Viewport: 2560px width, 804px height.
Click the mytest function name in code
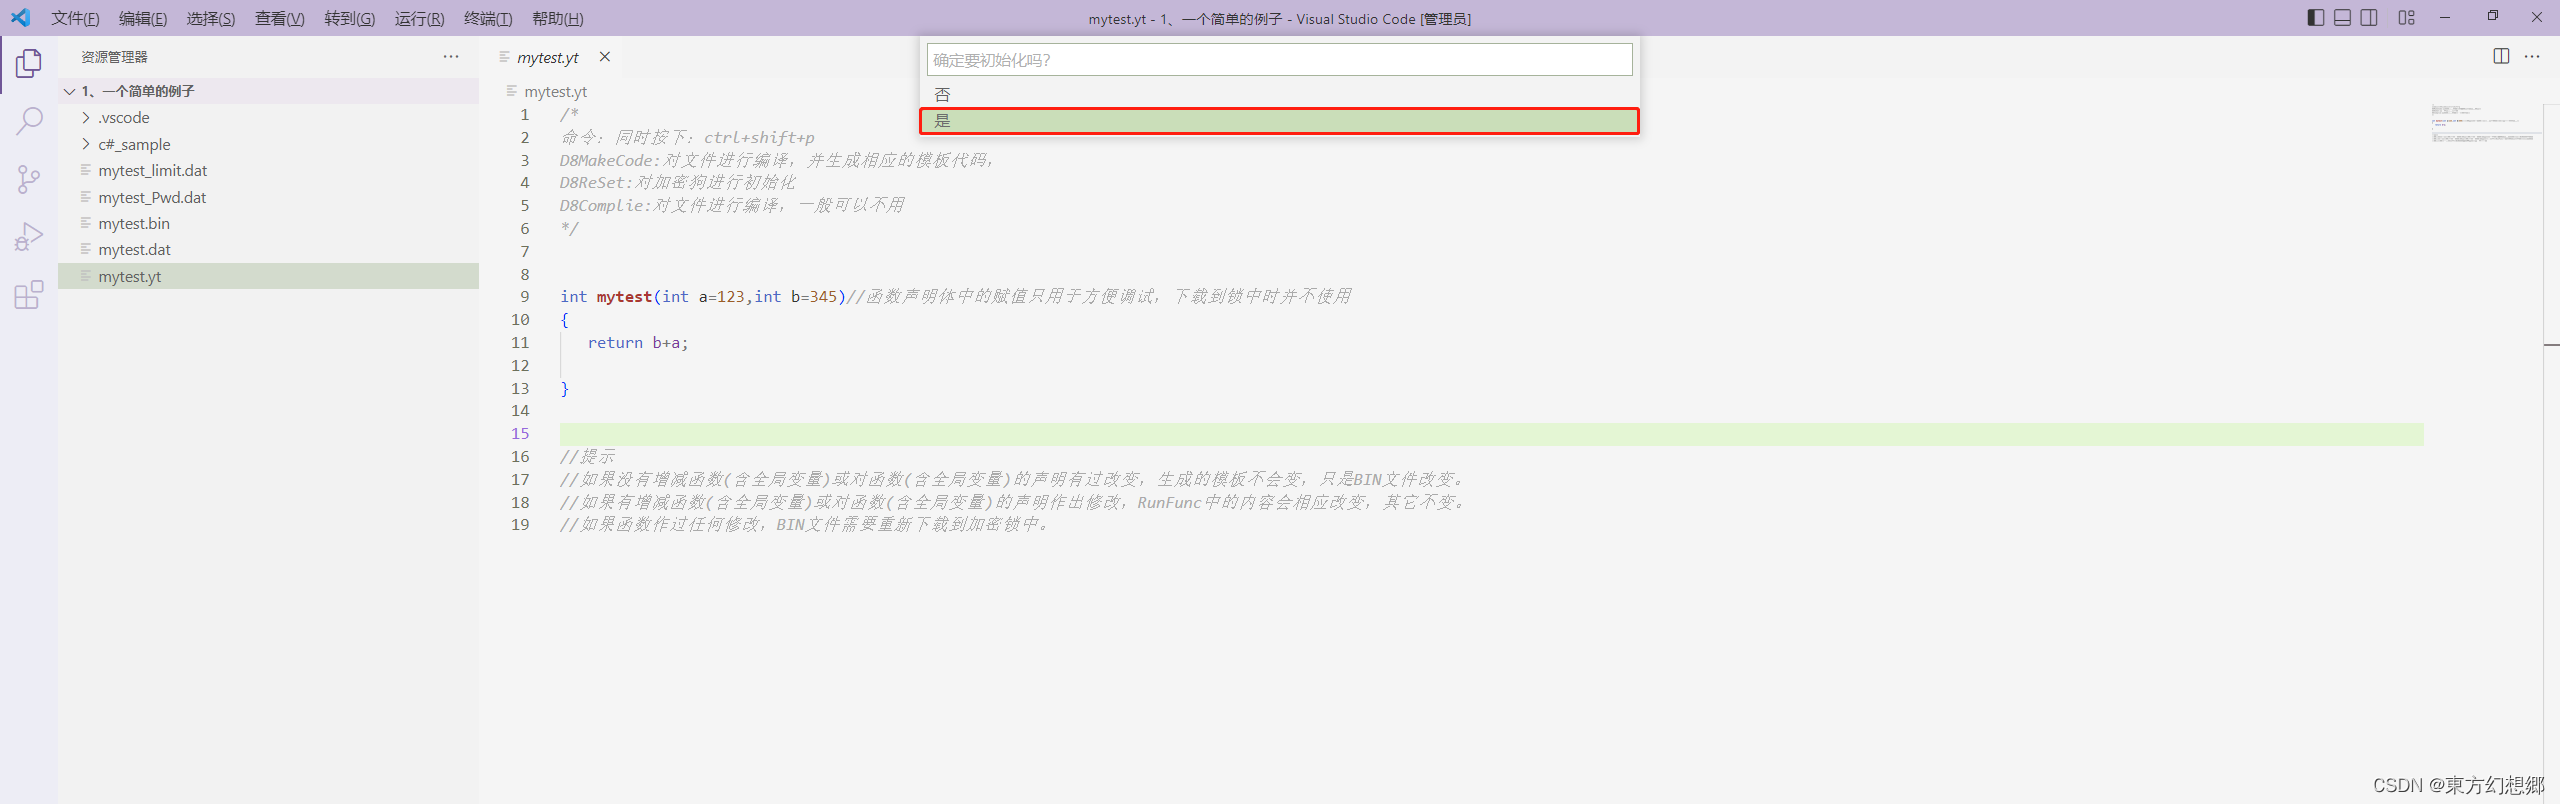coord(624,297)
